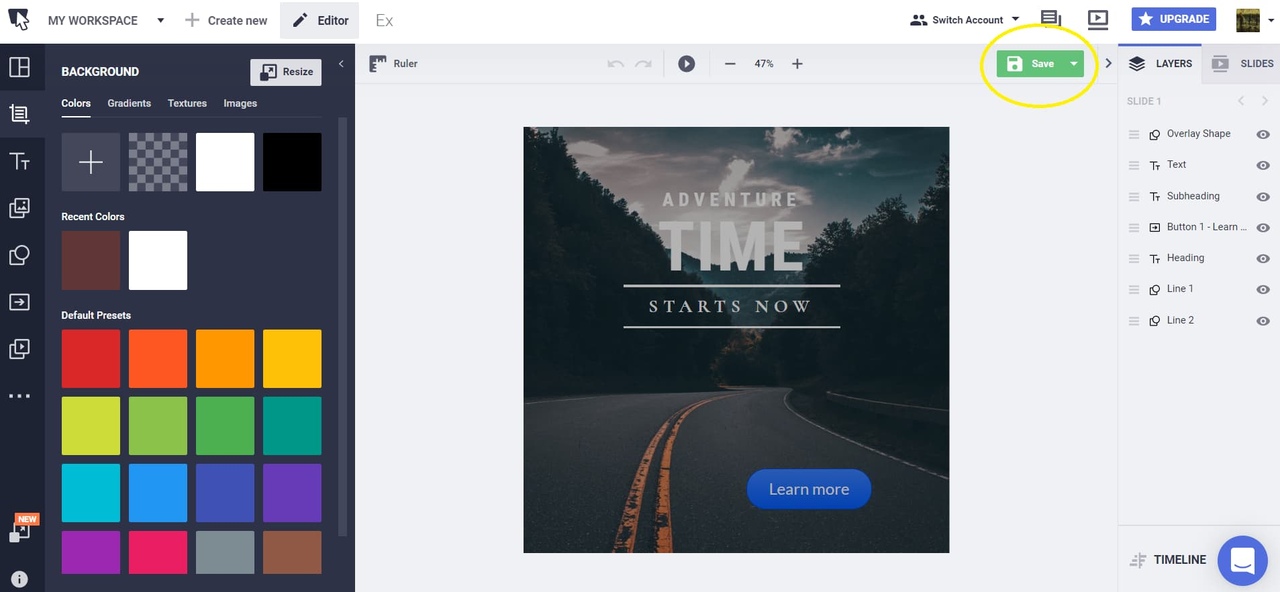The image size is (1280, 592).
Task: Zoom out with the minus button
Action: coord(730,64)
